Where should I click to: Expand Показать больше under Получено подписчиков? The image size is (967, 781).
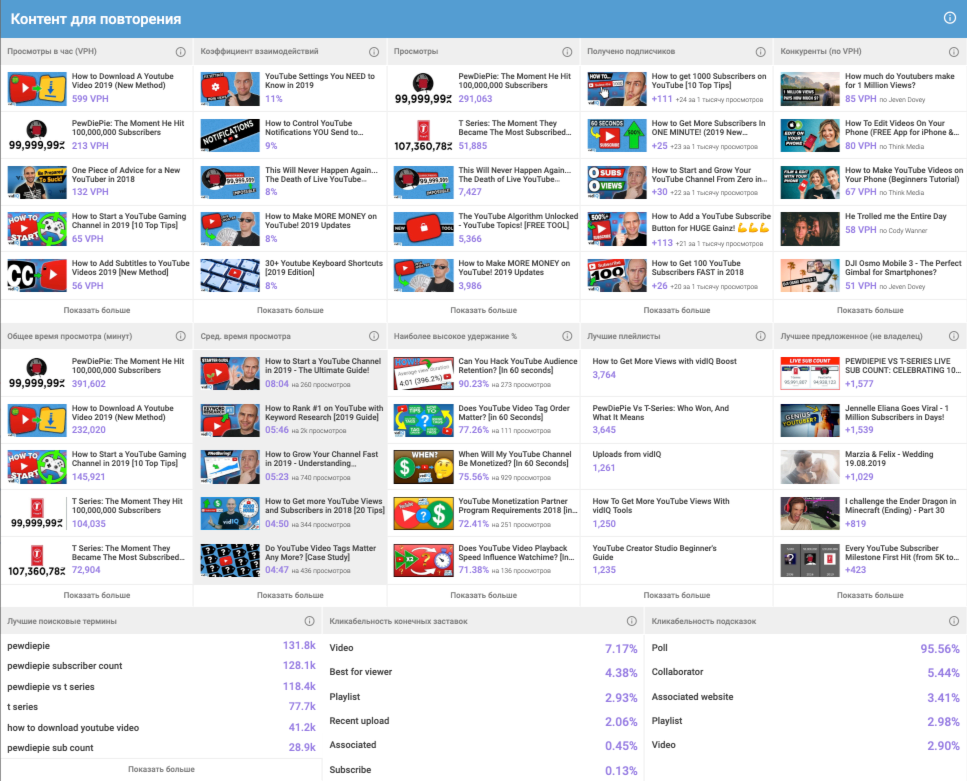coord(677,310)
